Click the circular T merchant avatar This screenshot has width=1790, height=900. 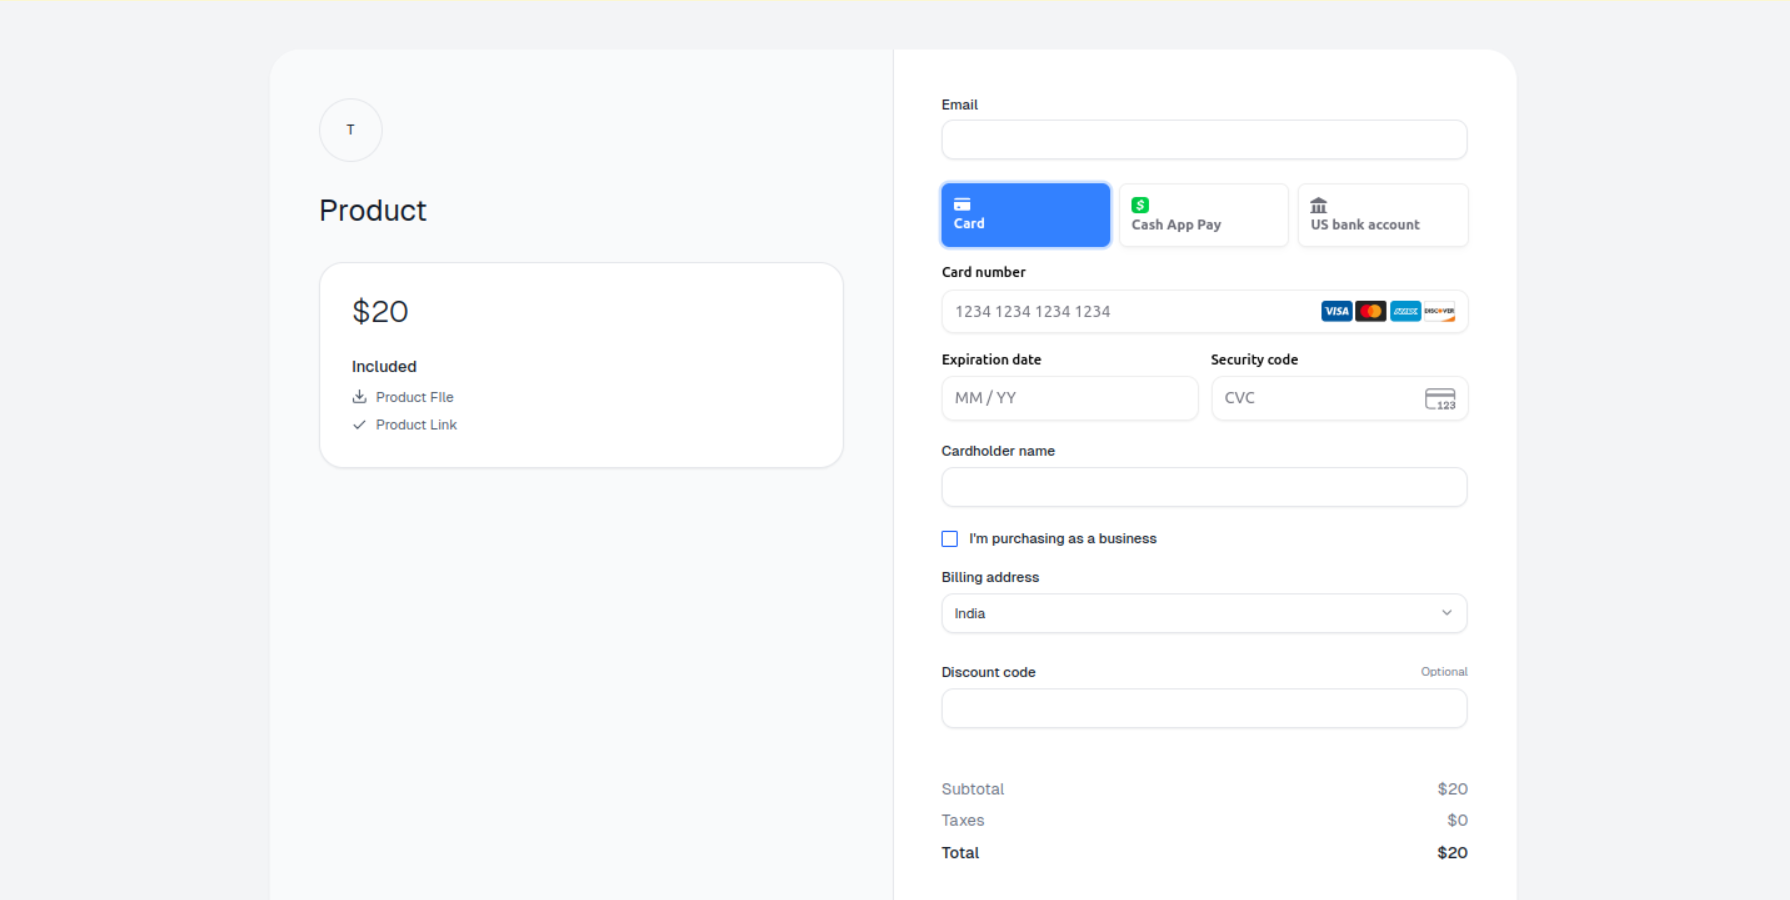350,130
